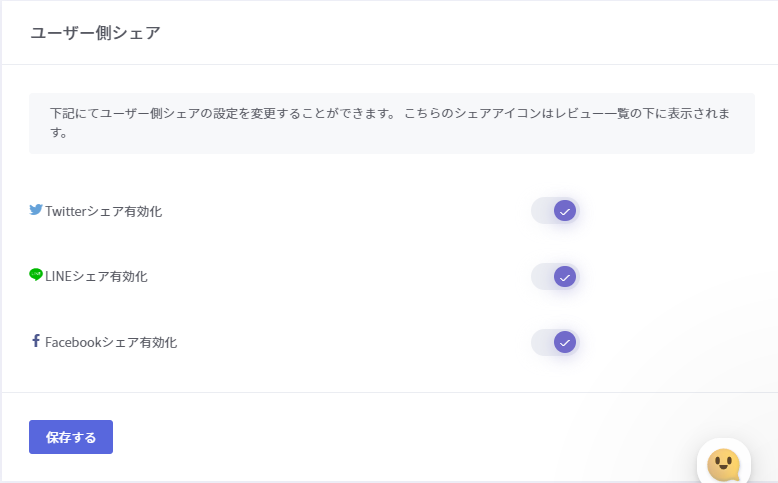
Task: Click the checkmark knob on Twitter switch
Action: 565,211
